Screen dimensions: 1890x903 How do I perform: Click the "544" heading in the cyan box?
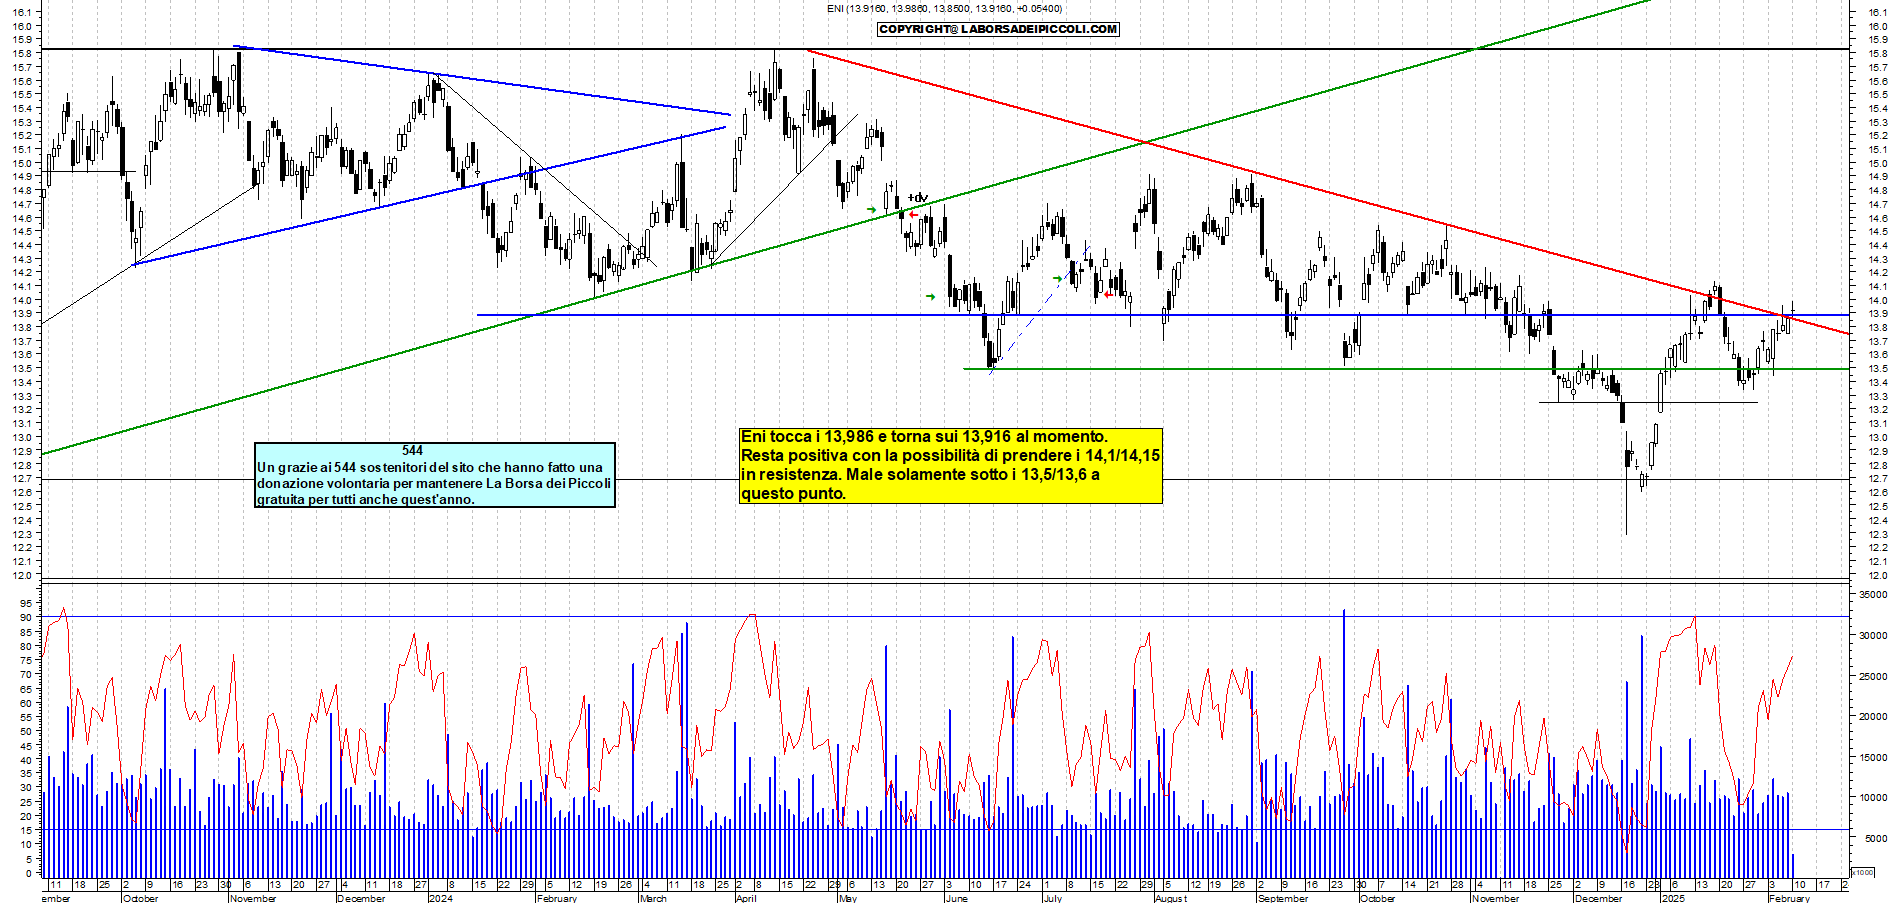(x=412, y=450)
